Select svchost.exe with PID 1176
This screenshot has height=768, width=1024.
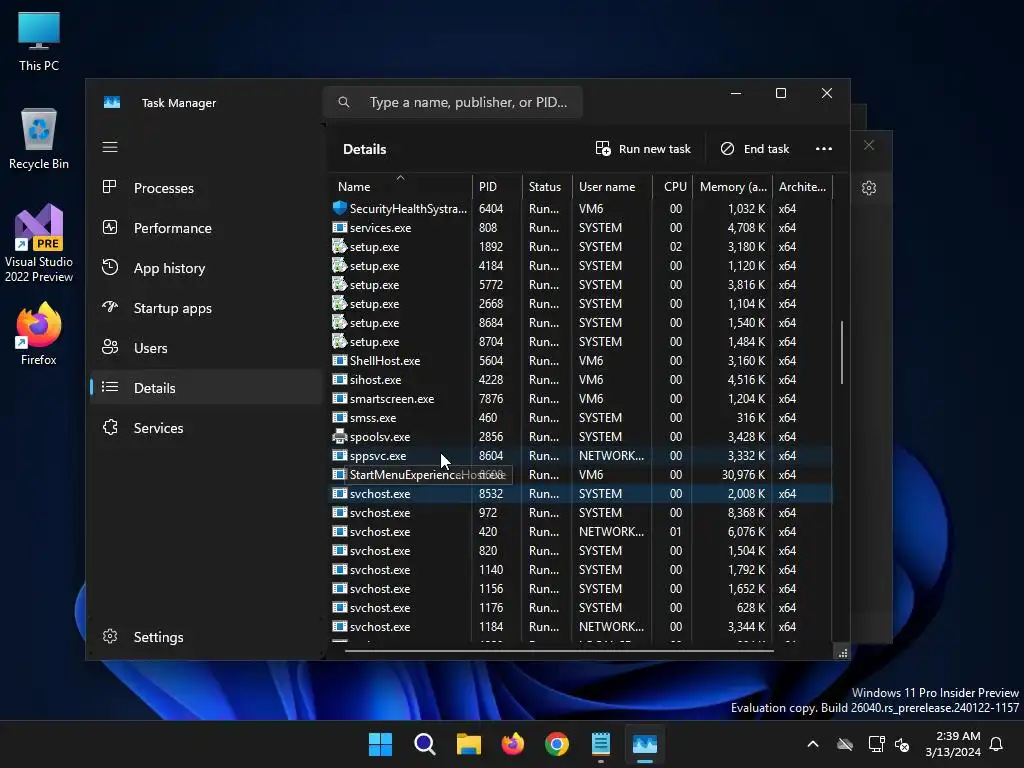click(580, 607)
